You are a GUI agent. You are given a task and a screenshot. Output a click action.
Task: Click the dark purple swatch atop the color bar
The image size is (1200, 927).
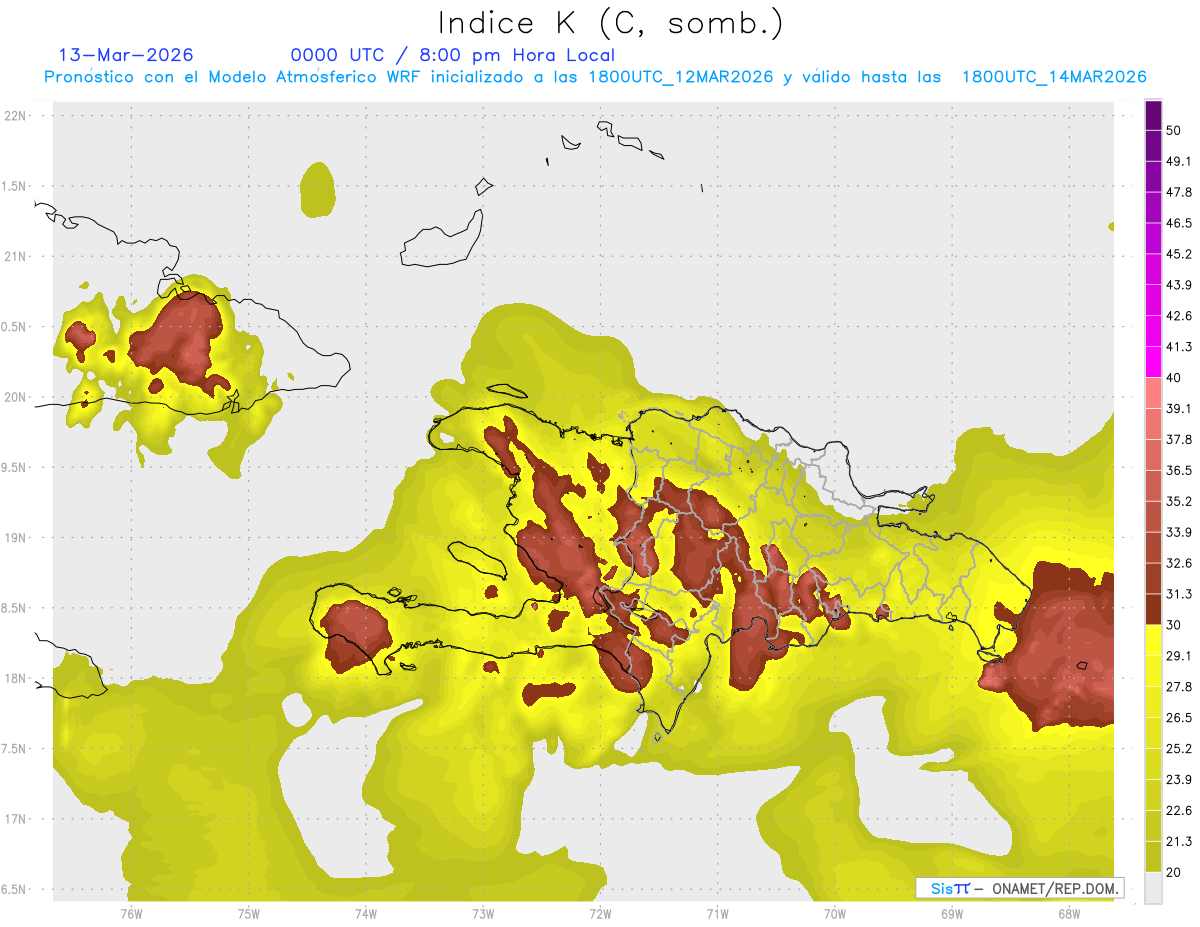point(1154,116)
